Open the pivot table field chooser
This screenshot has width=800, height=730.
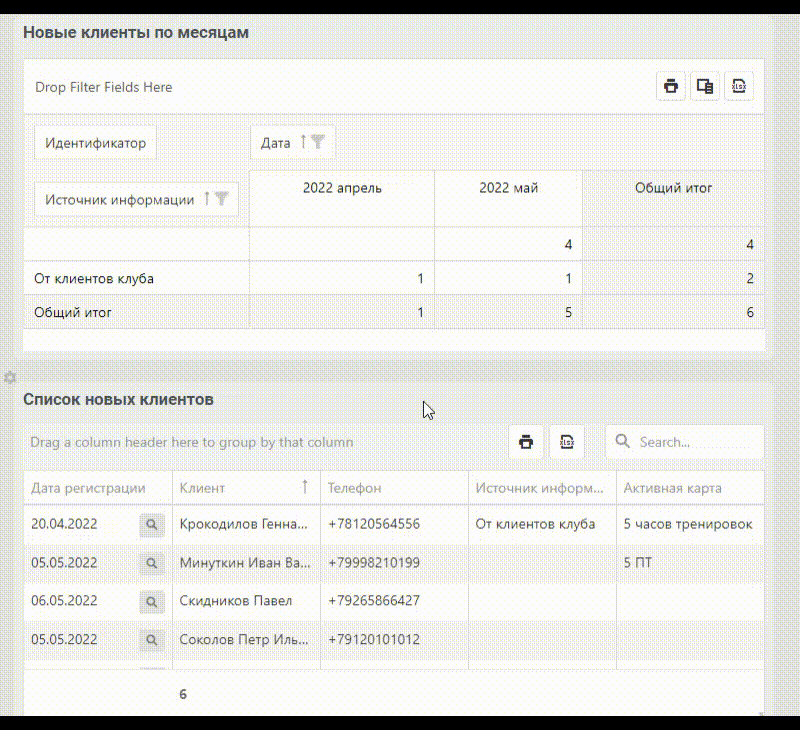705,86
